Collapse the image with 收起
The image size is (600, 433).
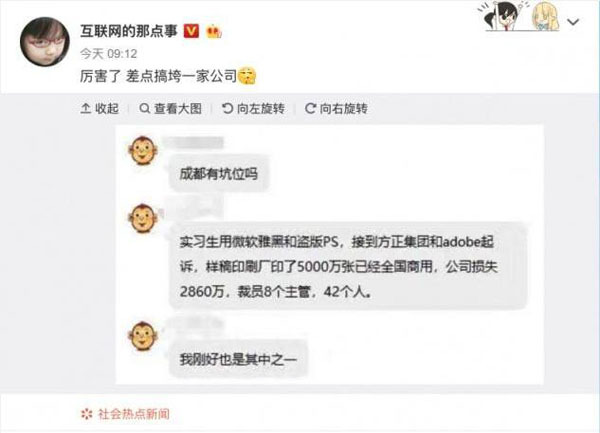99,109
